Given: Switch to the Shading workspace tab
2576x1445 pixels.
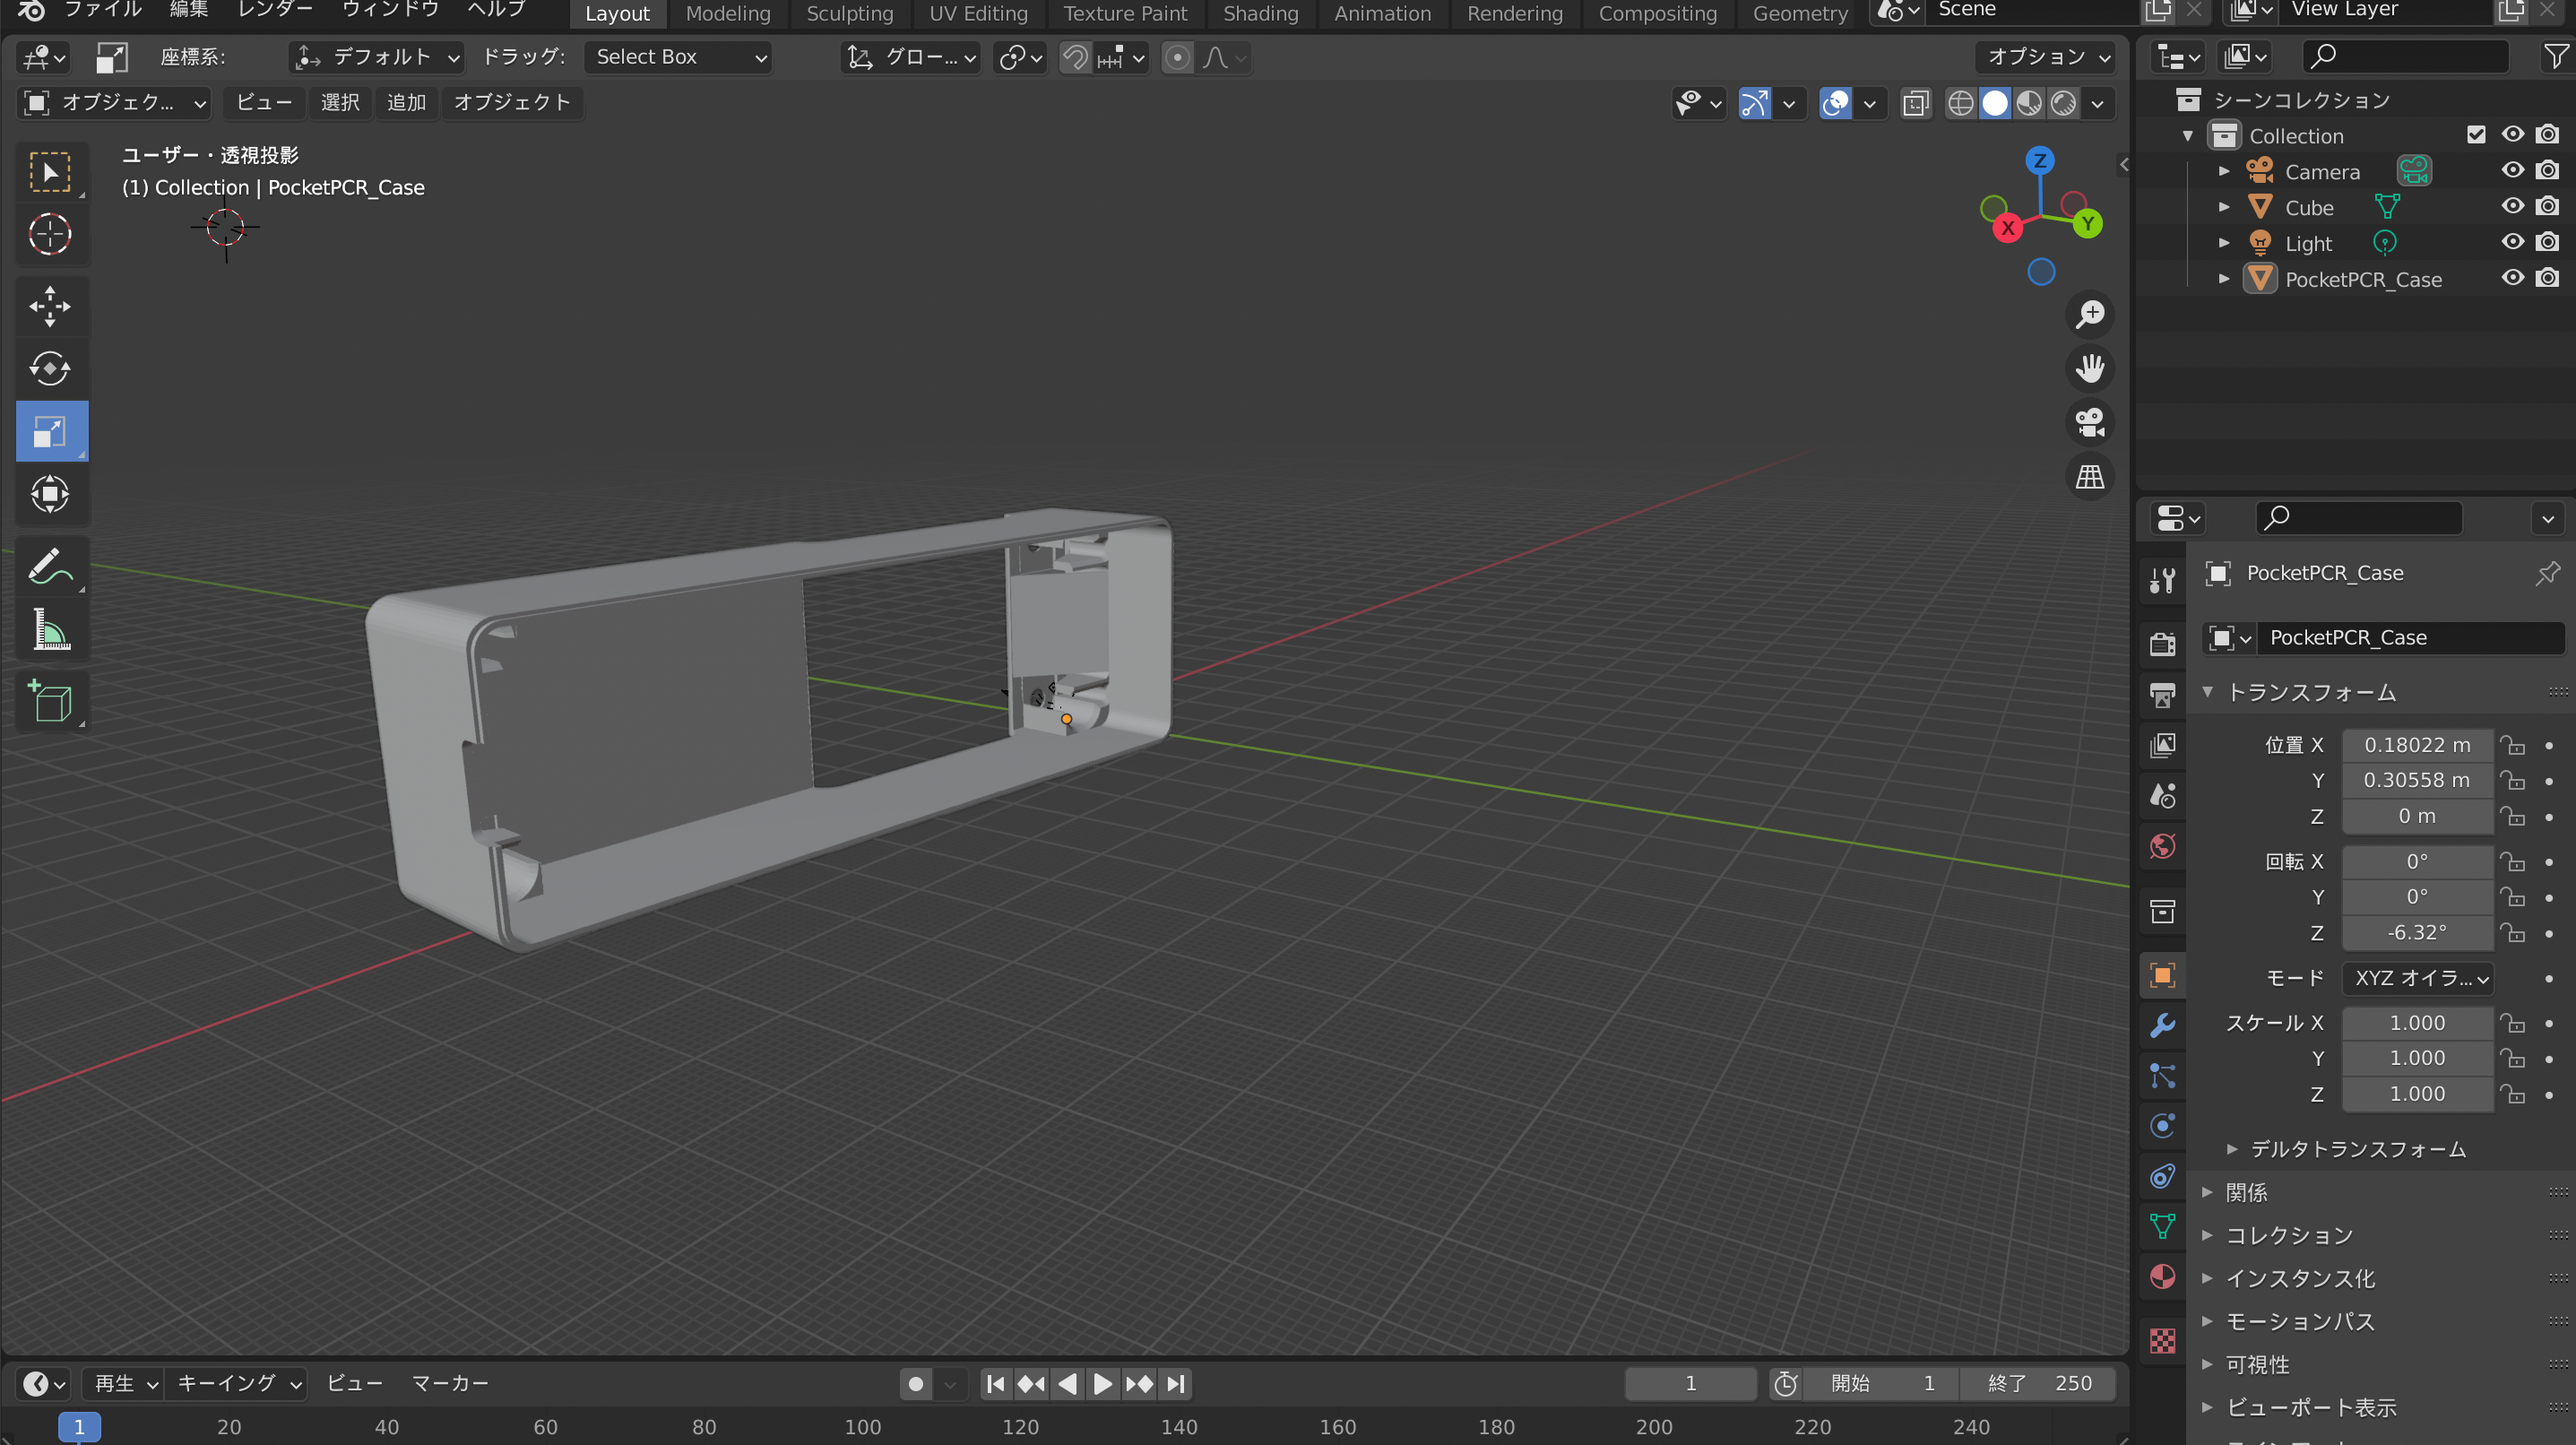Looking at the screenshot, I should [x=1260, y=14].
